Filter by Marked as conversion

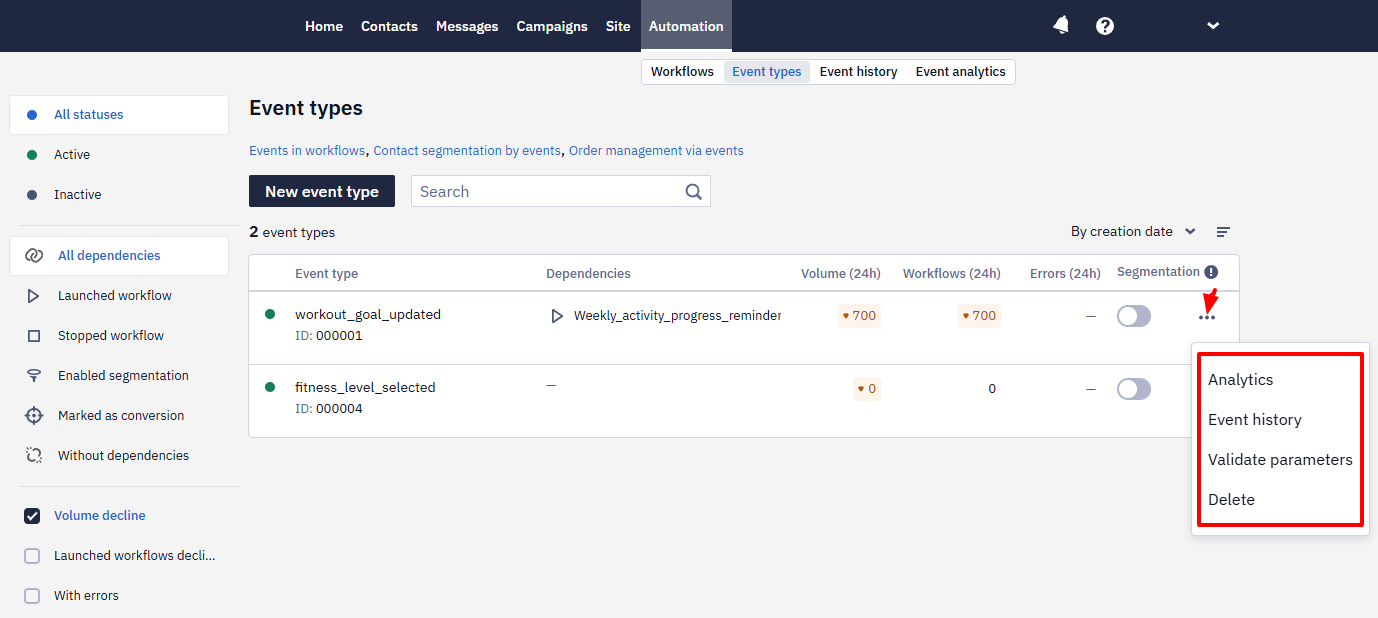pos(119,416)
